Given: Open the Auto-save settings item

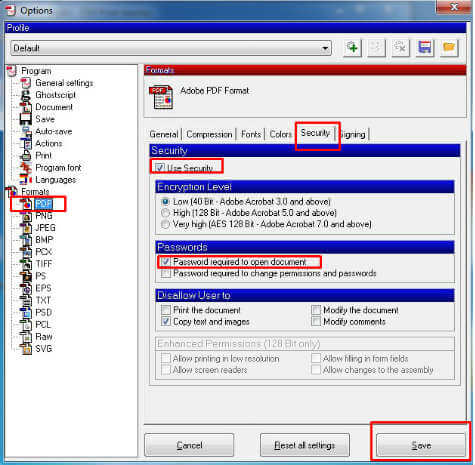Looking at the screenshot, I should coord(53,131).
